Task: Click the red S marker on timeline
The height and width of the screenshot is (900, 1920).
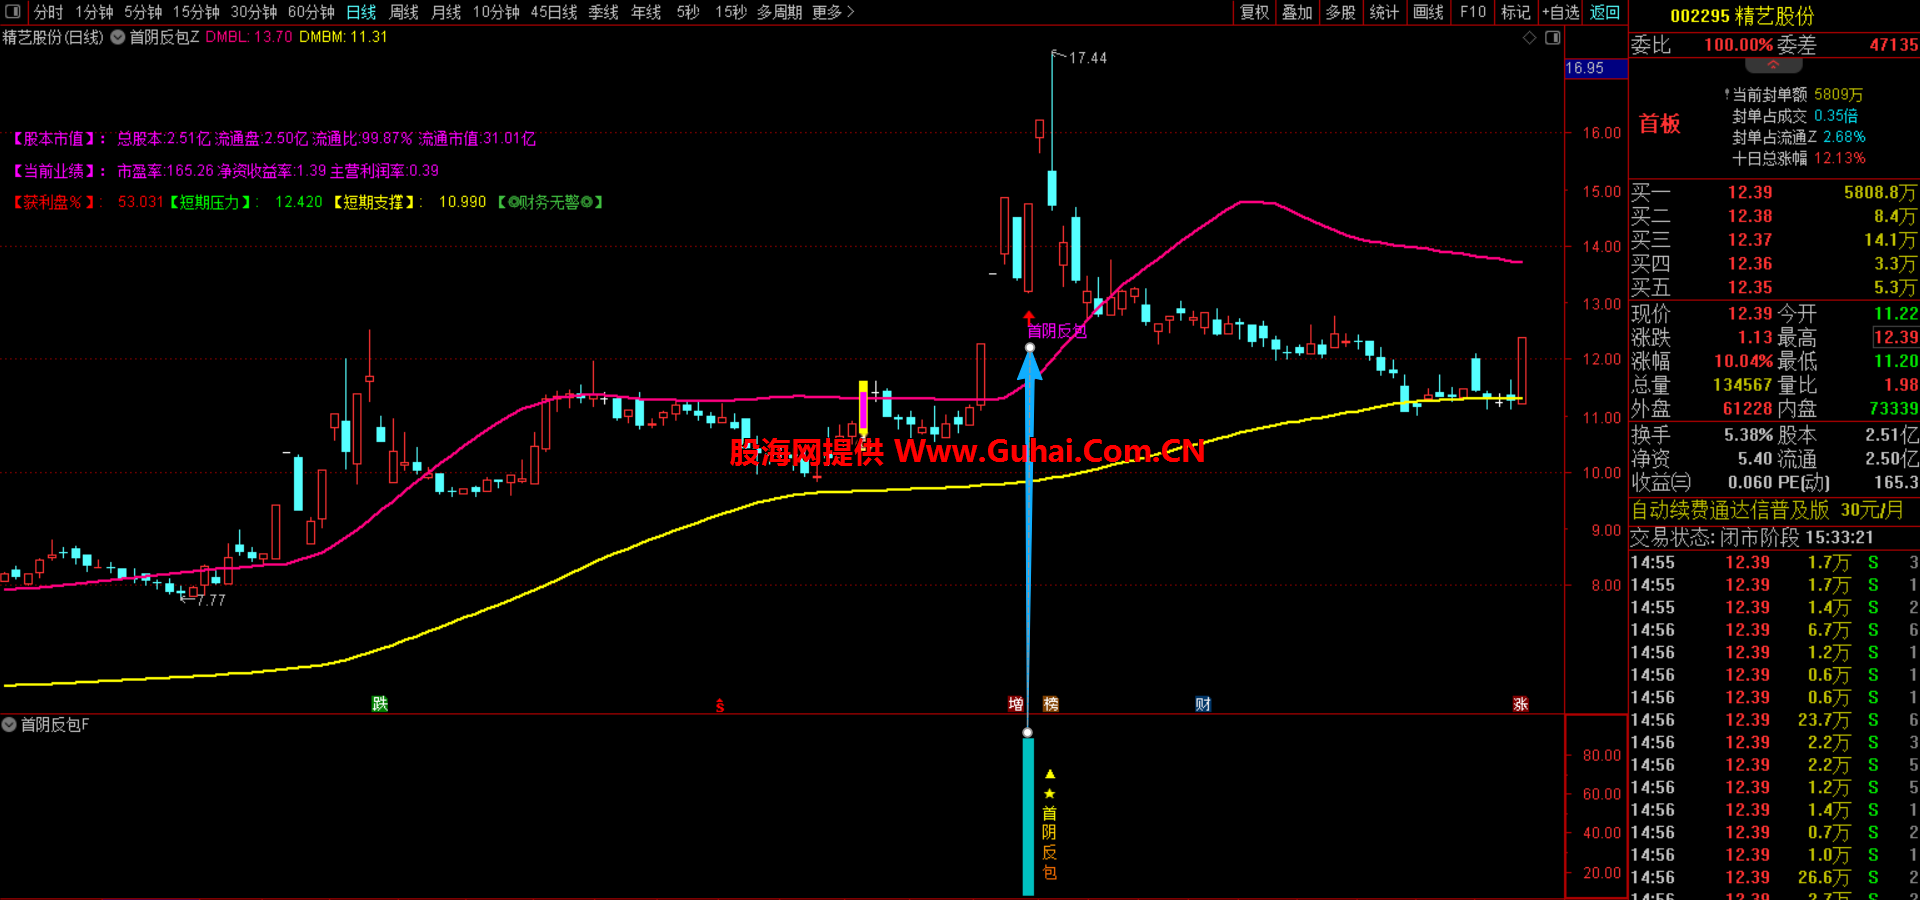Action: point(720,706)
